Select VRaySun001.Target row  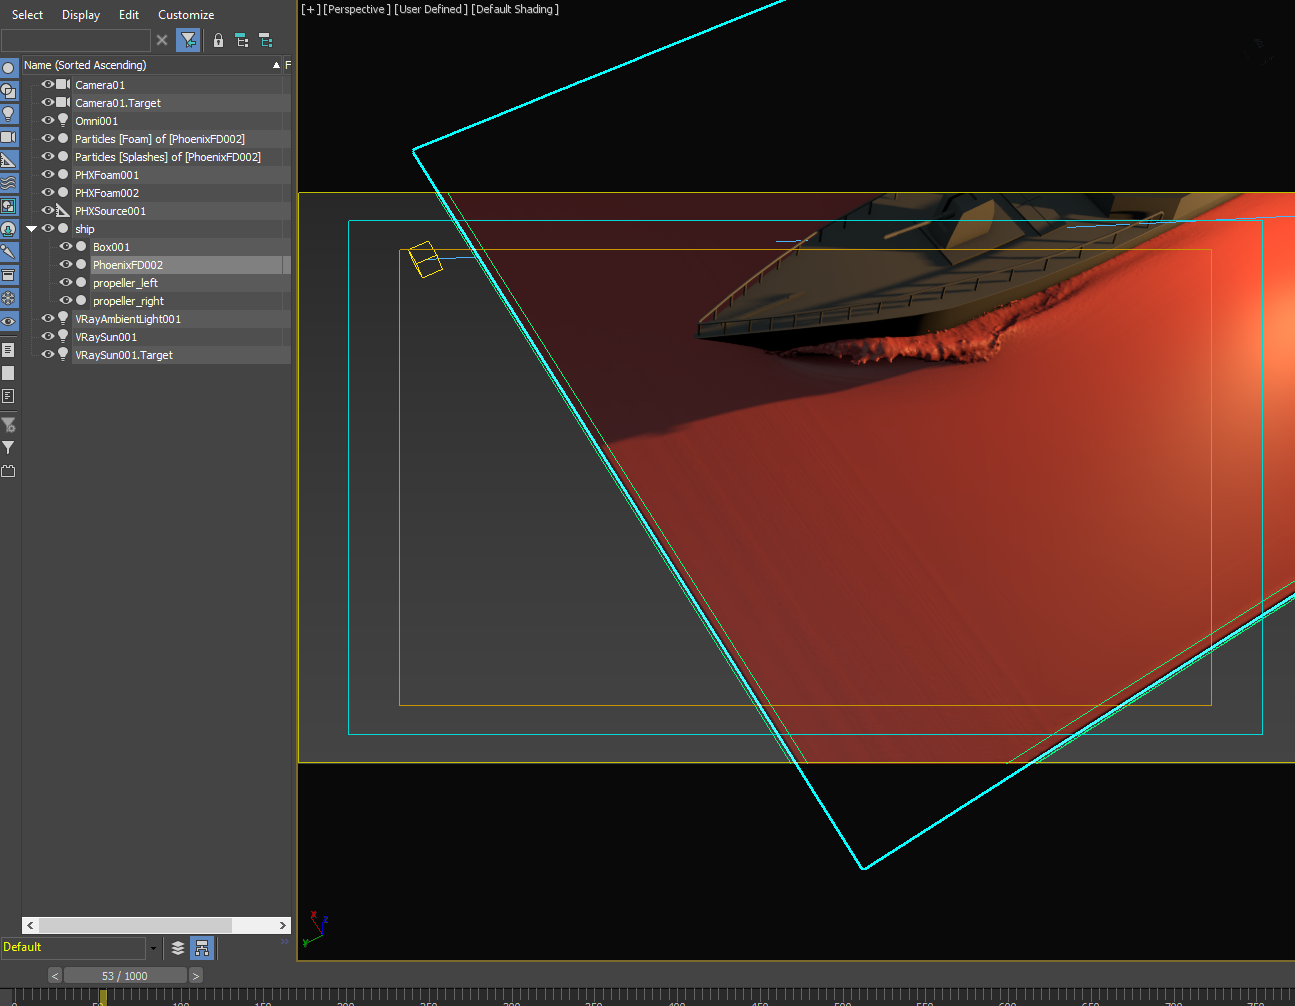click(x=181, y=355)
